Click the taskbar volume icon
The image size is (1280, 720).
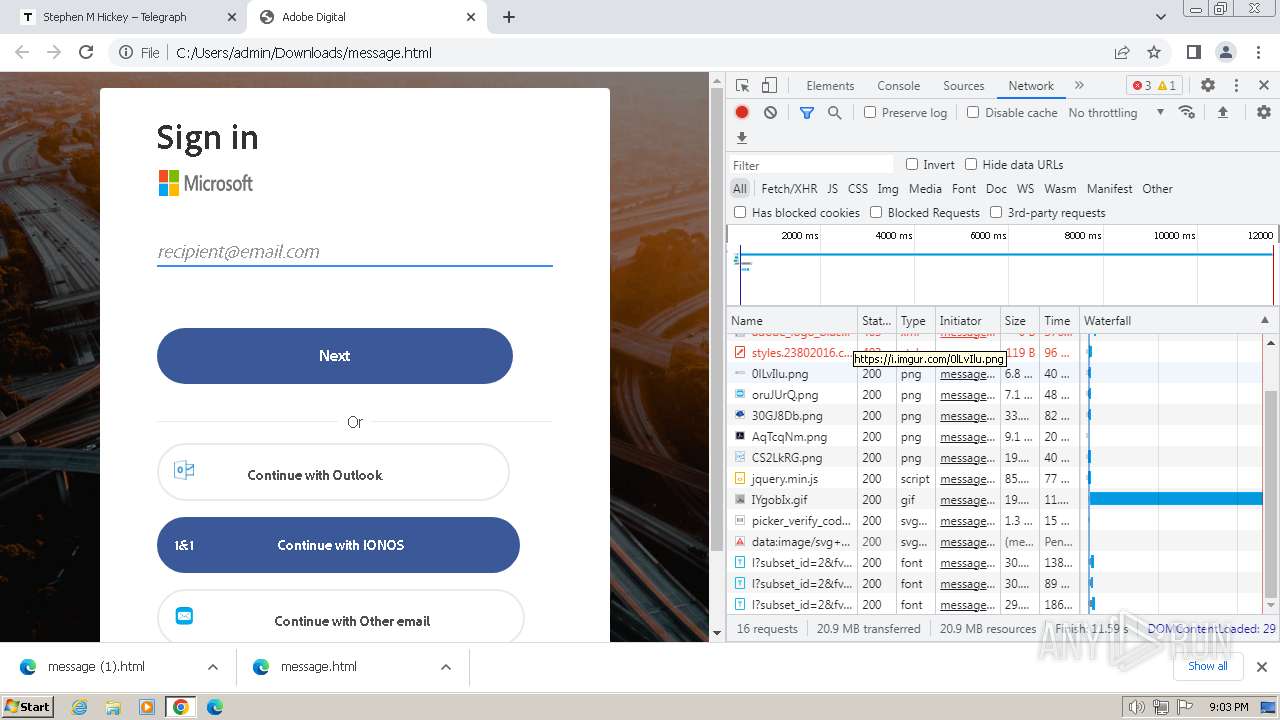tap(1136, 707)
